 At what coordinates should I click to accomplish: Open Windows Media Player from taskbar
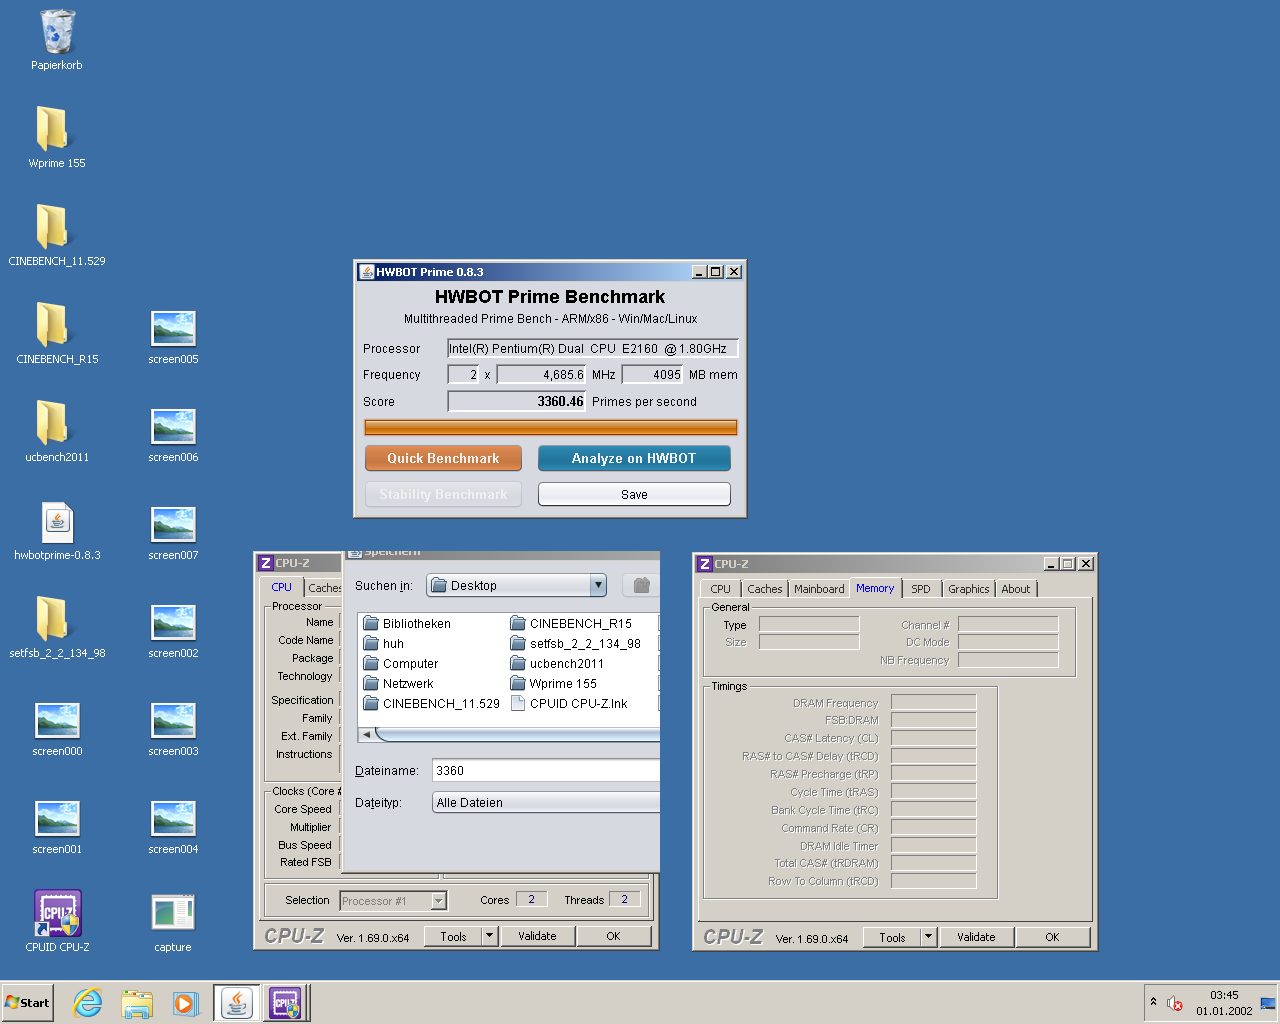coord(185,1003)
